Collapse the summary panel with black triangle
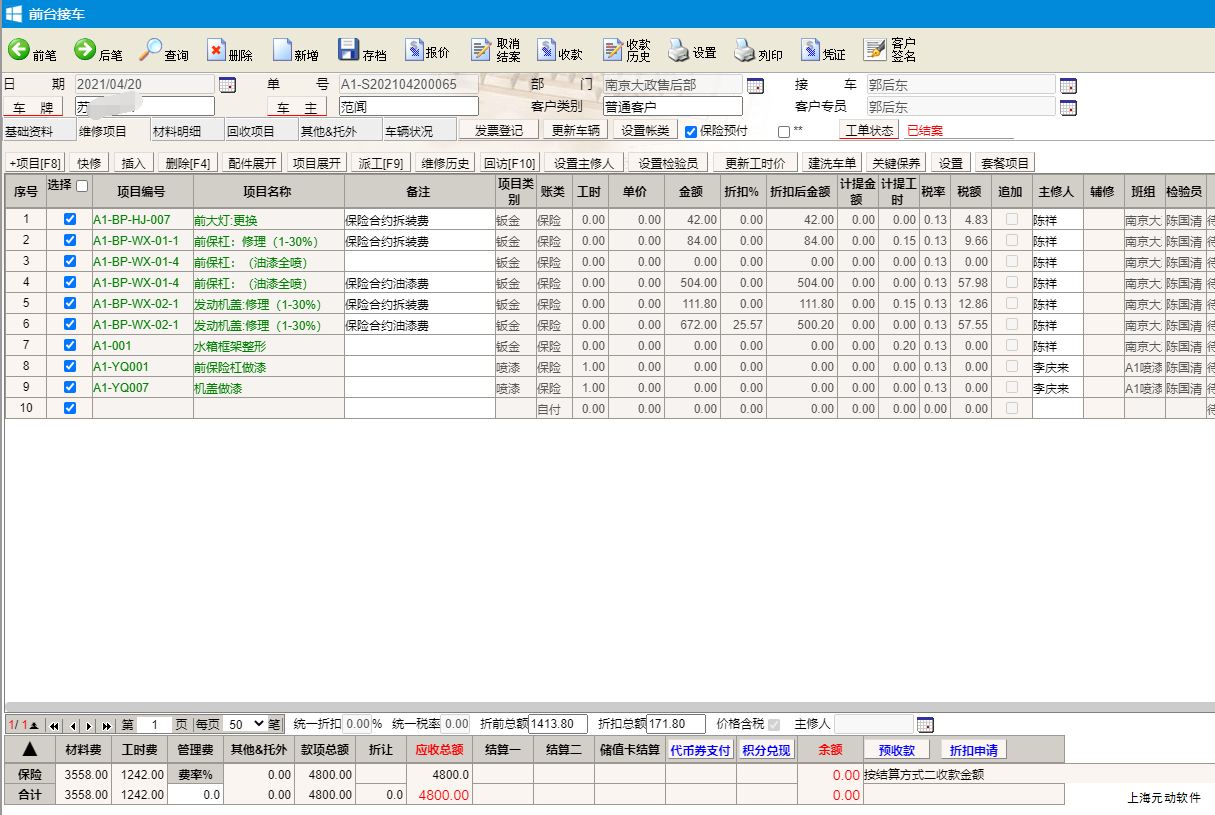Image resolution: width=1215 pixels, height=815 pixels. pyautogui.click(x=30, y=750)
